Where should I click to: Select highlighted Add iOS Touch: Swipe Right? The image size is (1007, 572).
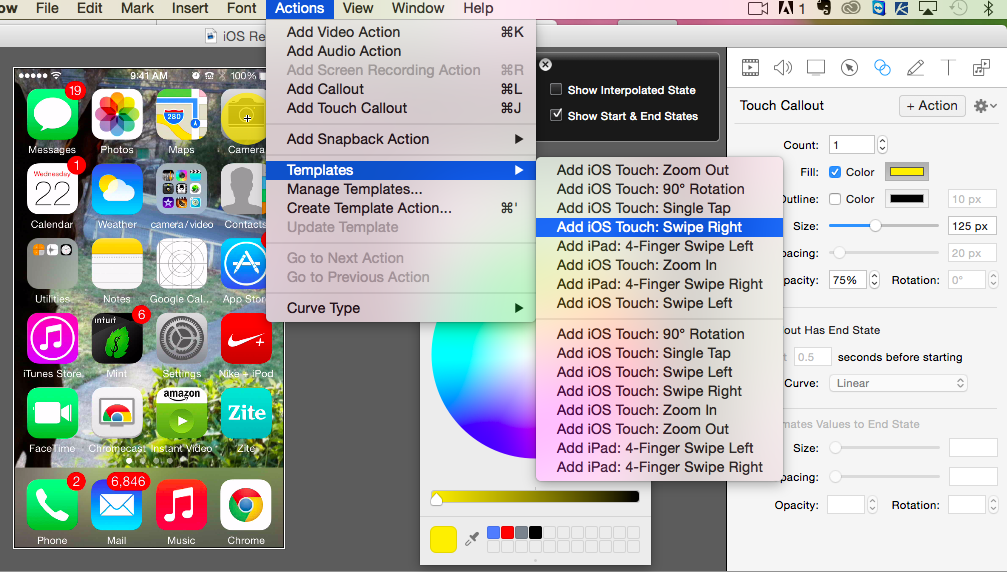[x=660, y=227]
